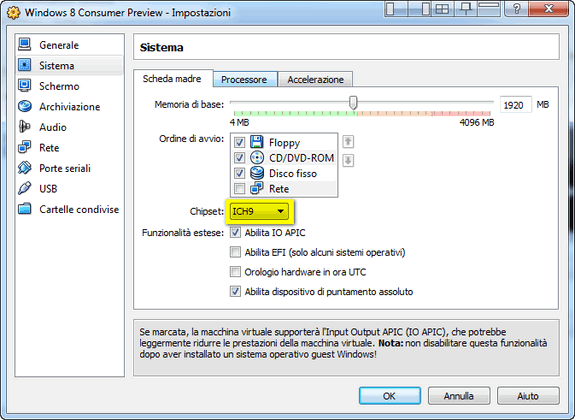Uncheck CD/DVD-ROM in boot order
This screenshot has width=575, height=420.
pyautogui.click(x=239, y=158)
